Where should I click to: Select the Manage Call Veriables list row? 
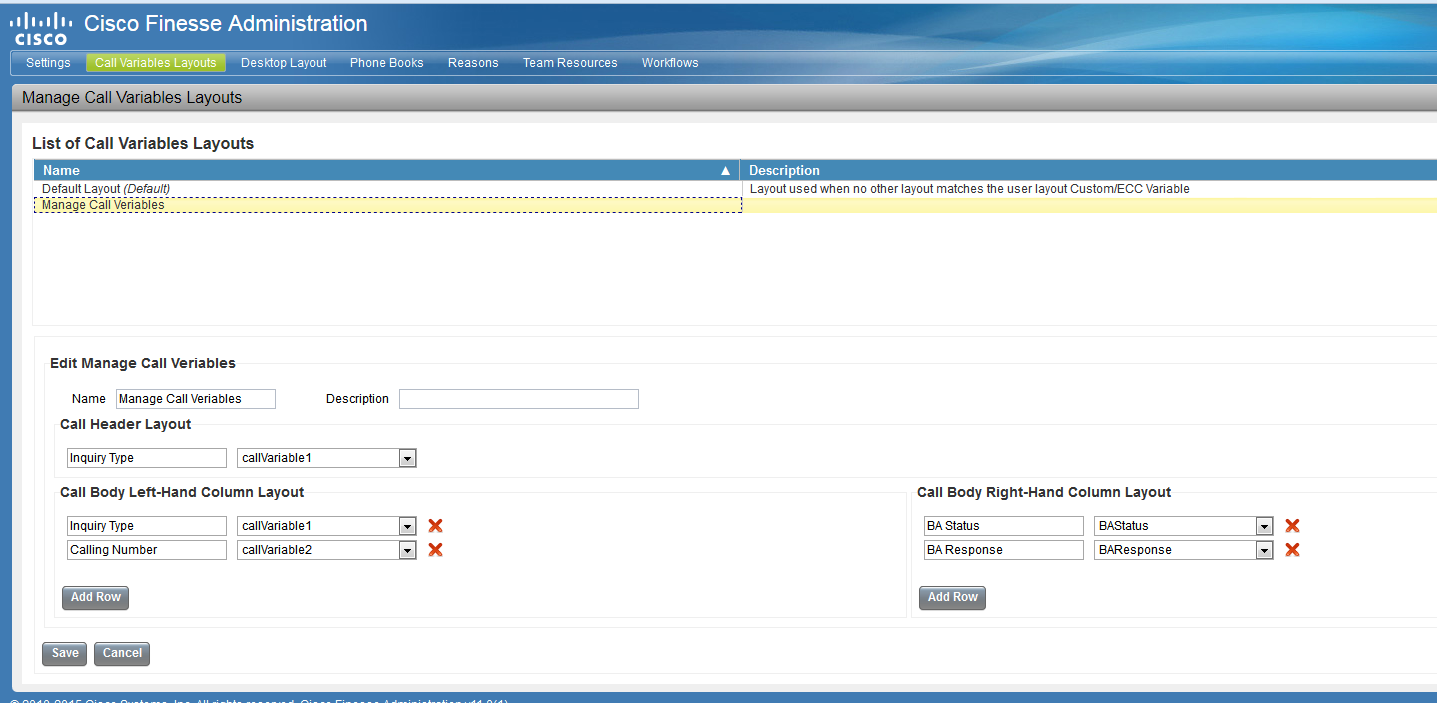[x=735, y=205]
